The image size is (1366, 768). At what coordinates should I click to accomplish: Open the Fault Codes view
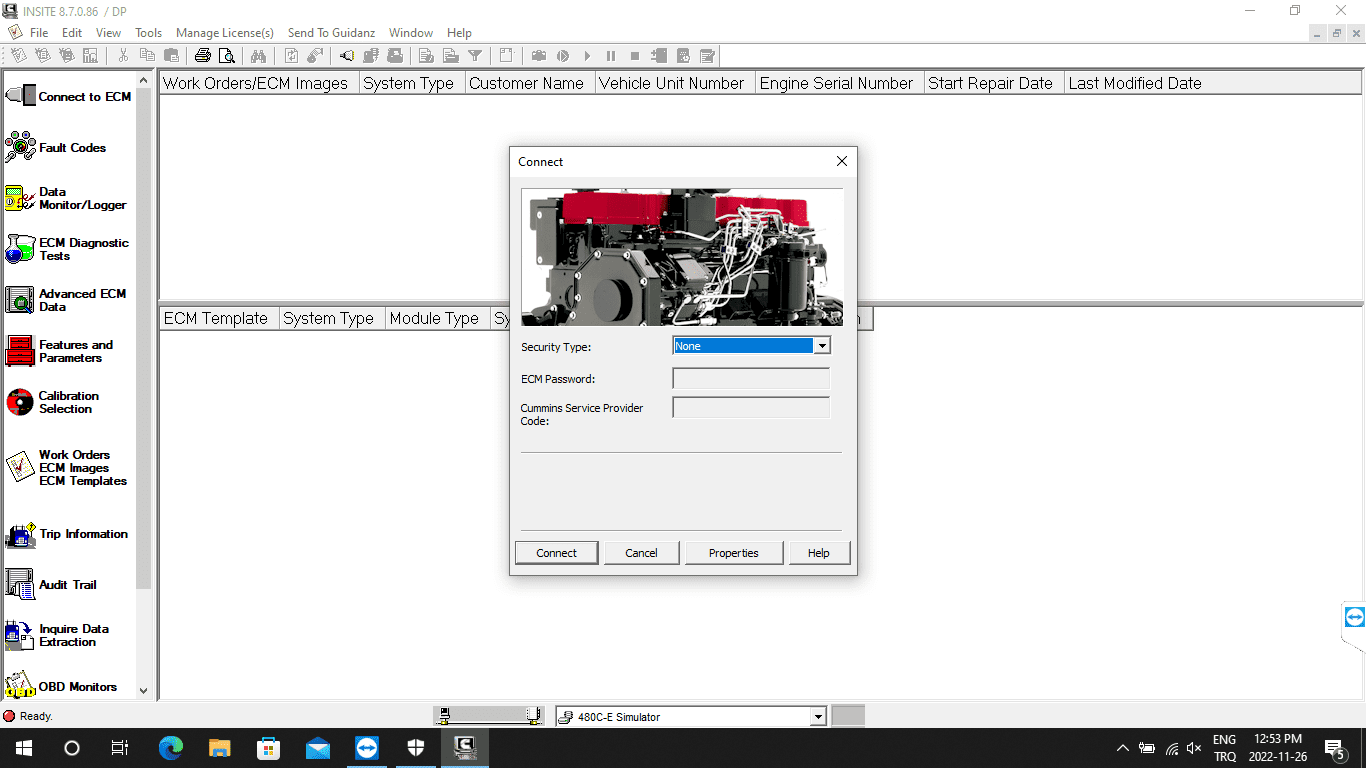coord(21,148)
